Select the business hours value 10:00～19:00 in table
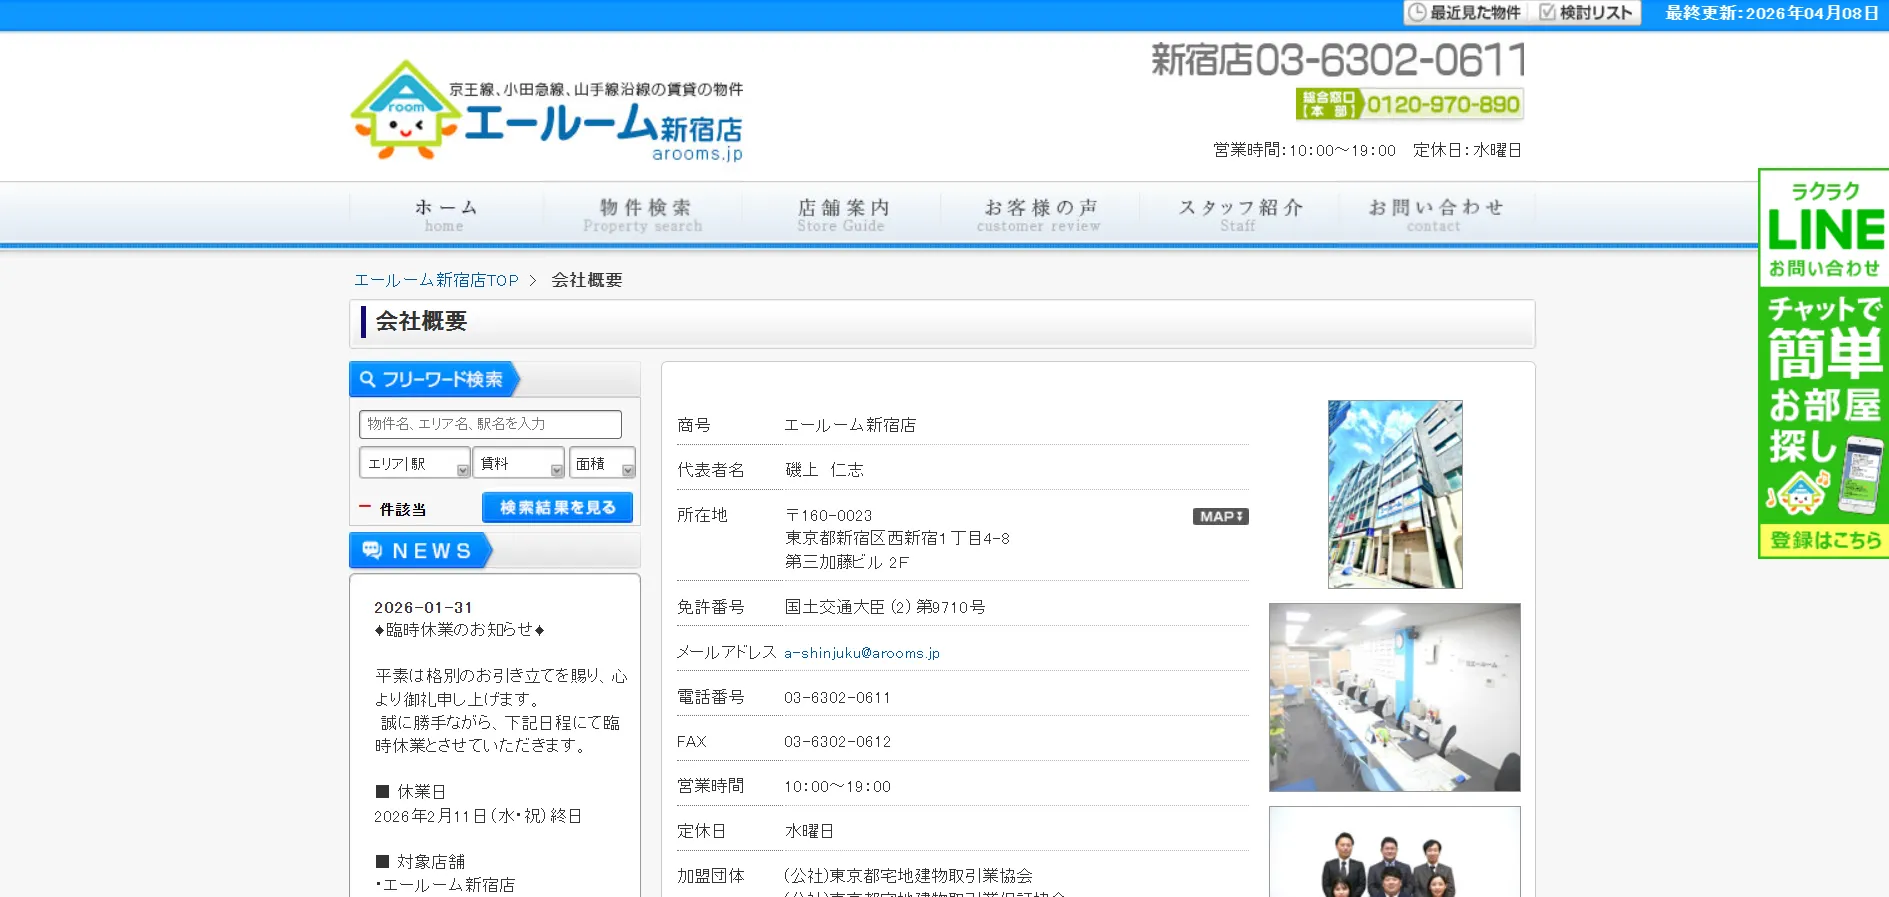 click(x=837, y=787)
